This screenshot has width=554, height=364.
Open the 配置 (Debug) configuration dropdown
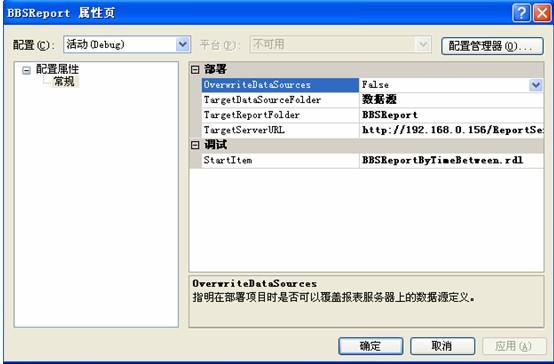(183, 45)
